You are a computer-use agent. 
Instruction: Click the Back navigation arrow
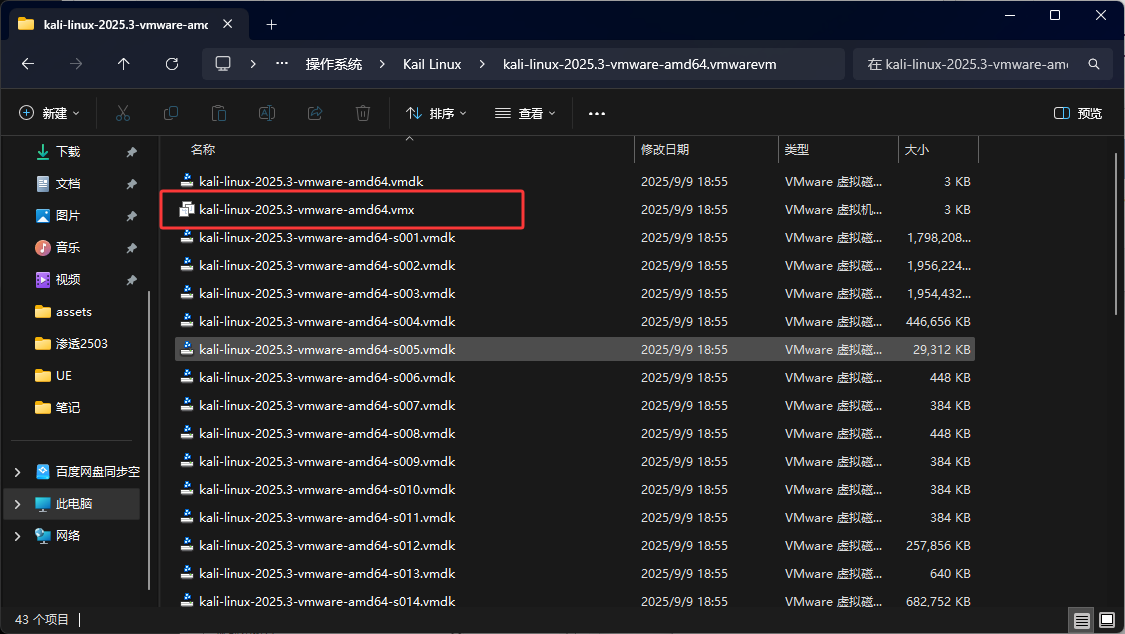pyautogui.click(x=28, y=64)
